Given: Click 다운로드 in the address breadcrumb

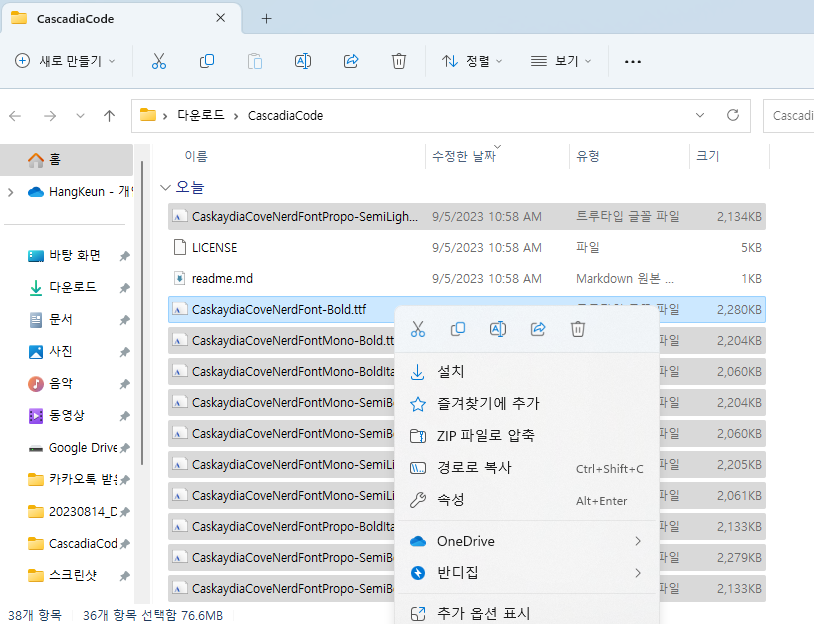Looking at the screenshot, I should pyautogui.click(x=201, y=115).
